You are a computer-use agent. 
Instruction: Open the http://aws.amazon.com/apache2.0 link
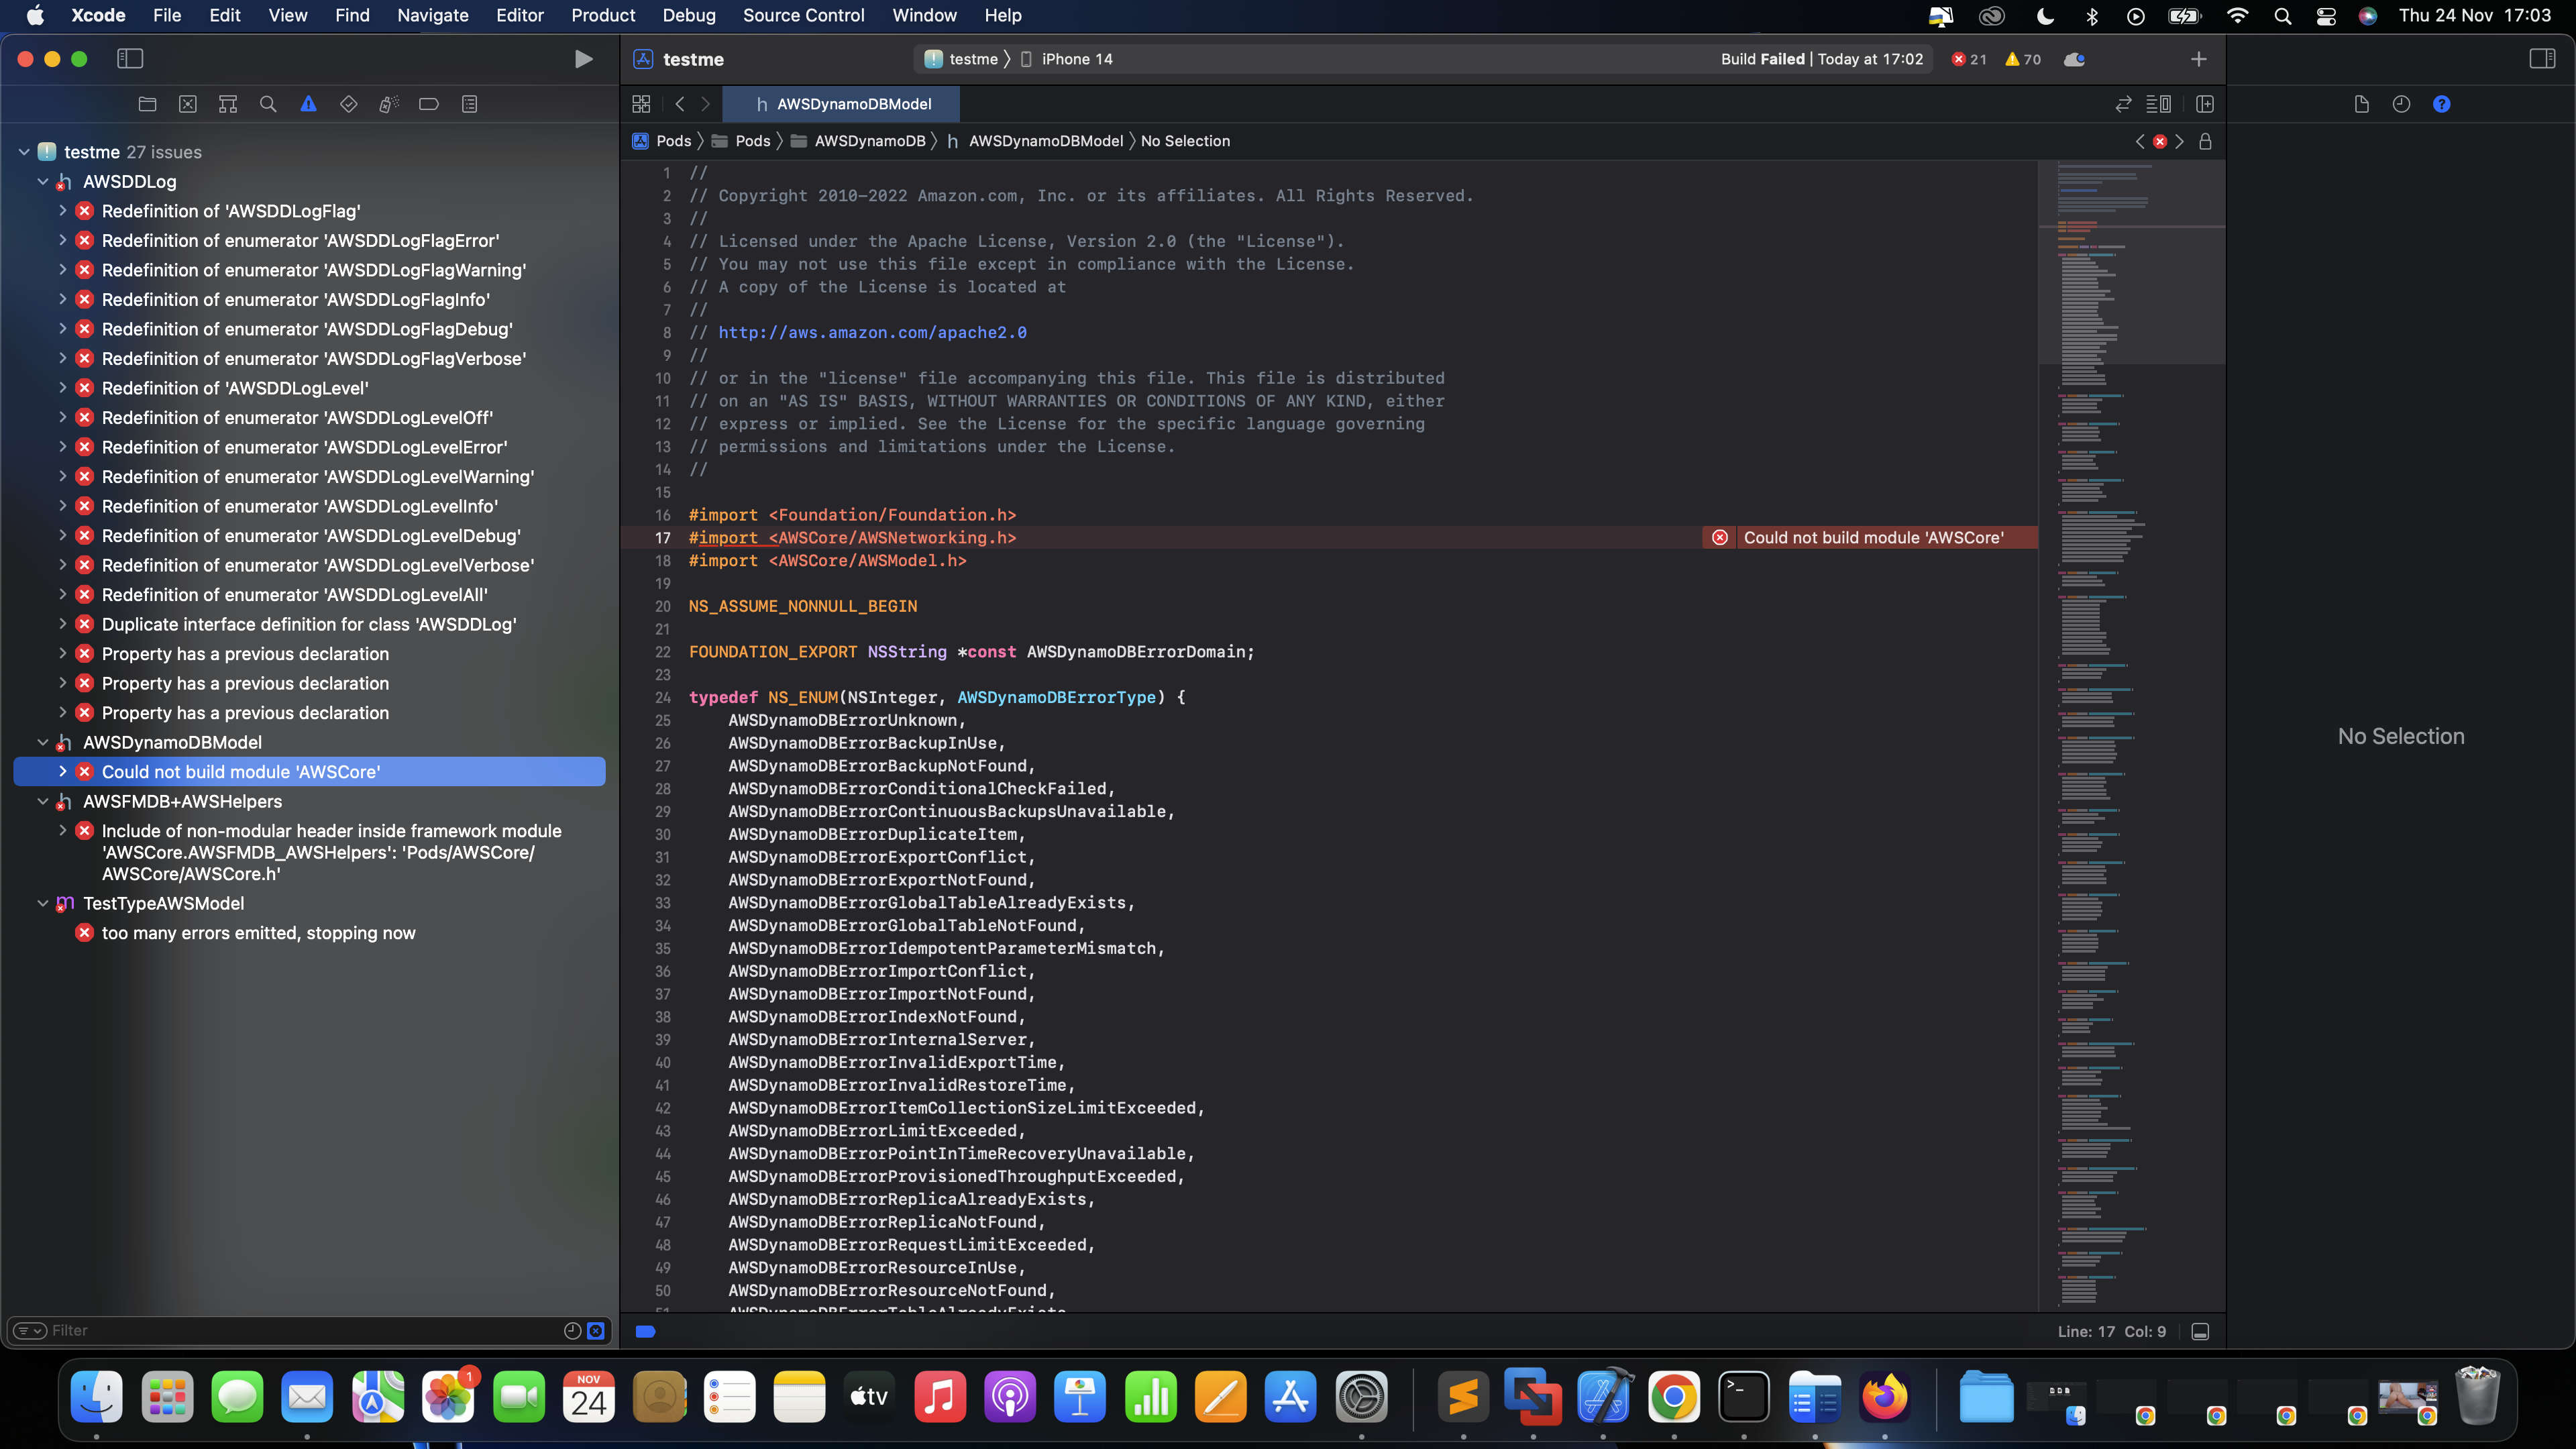coord(870,332)
